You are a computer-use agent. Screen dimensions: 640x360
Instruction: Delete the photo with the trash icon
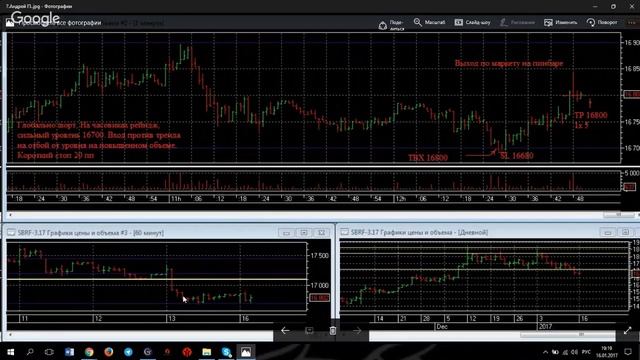click(333, 331)
